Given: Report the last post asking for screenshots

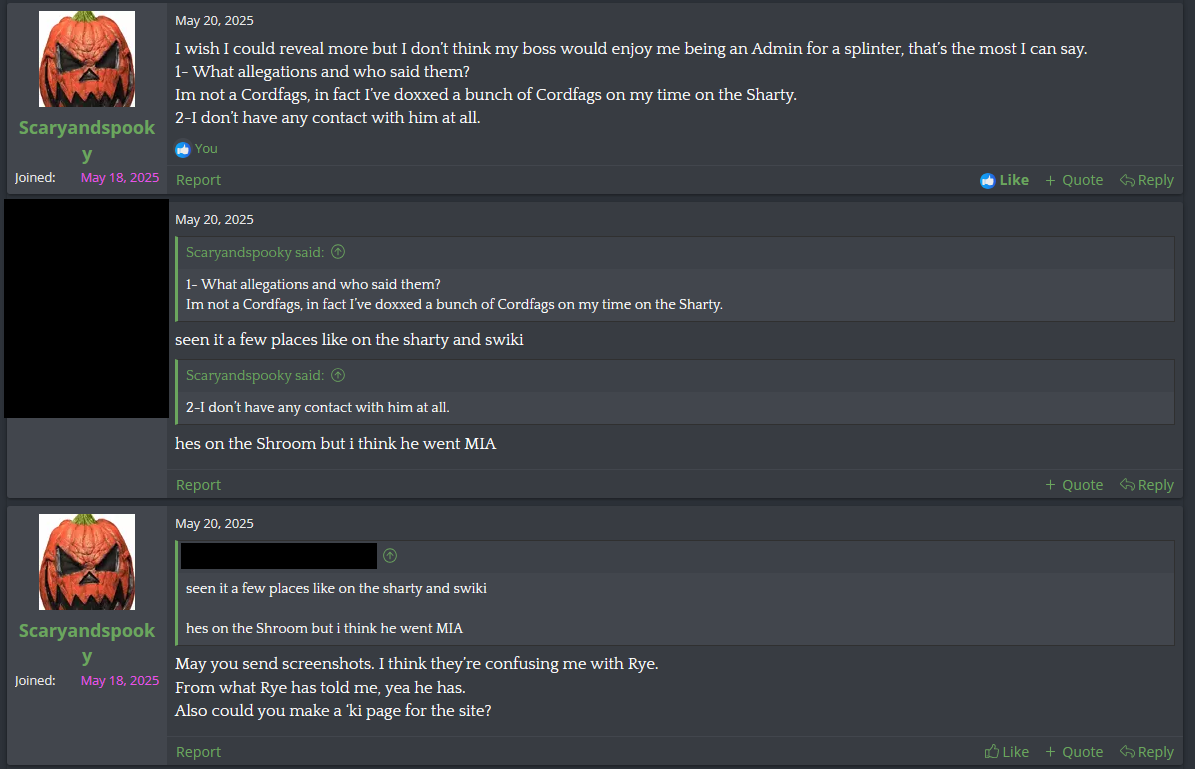Looking at the screenshot, I should coord(198,752).
